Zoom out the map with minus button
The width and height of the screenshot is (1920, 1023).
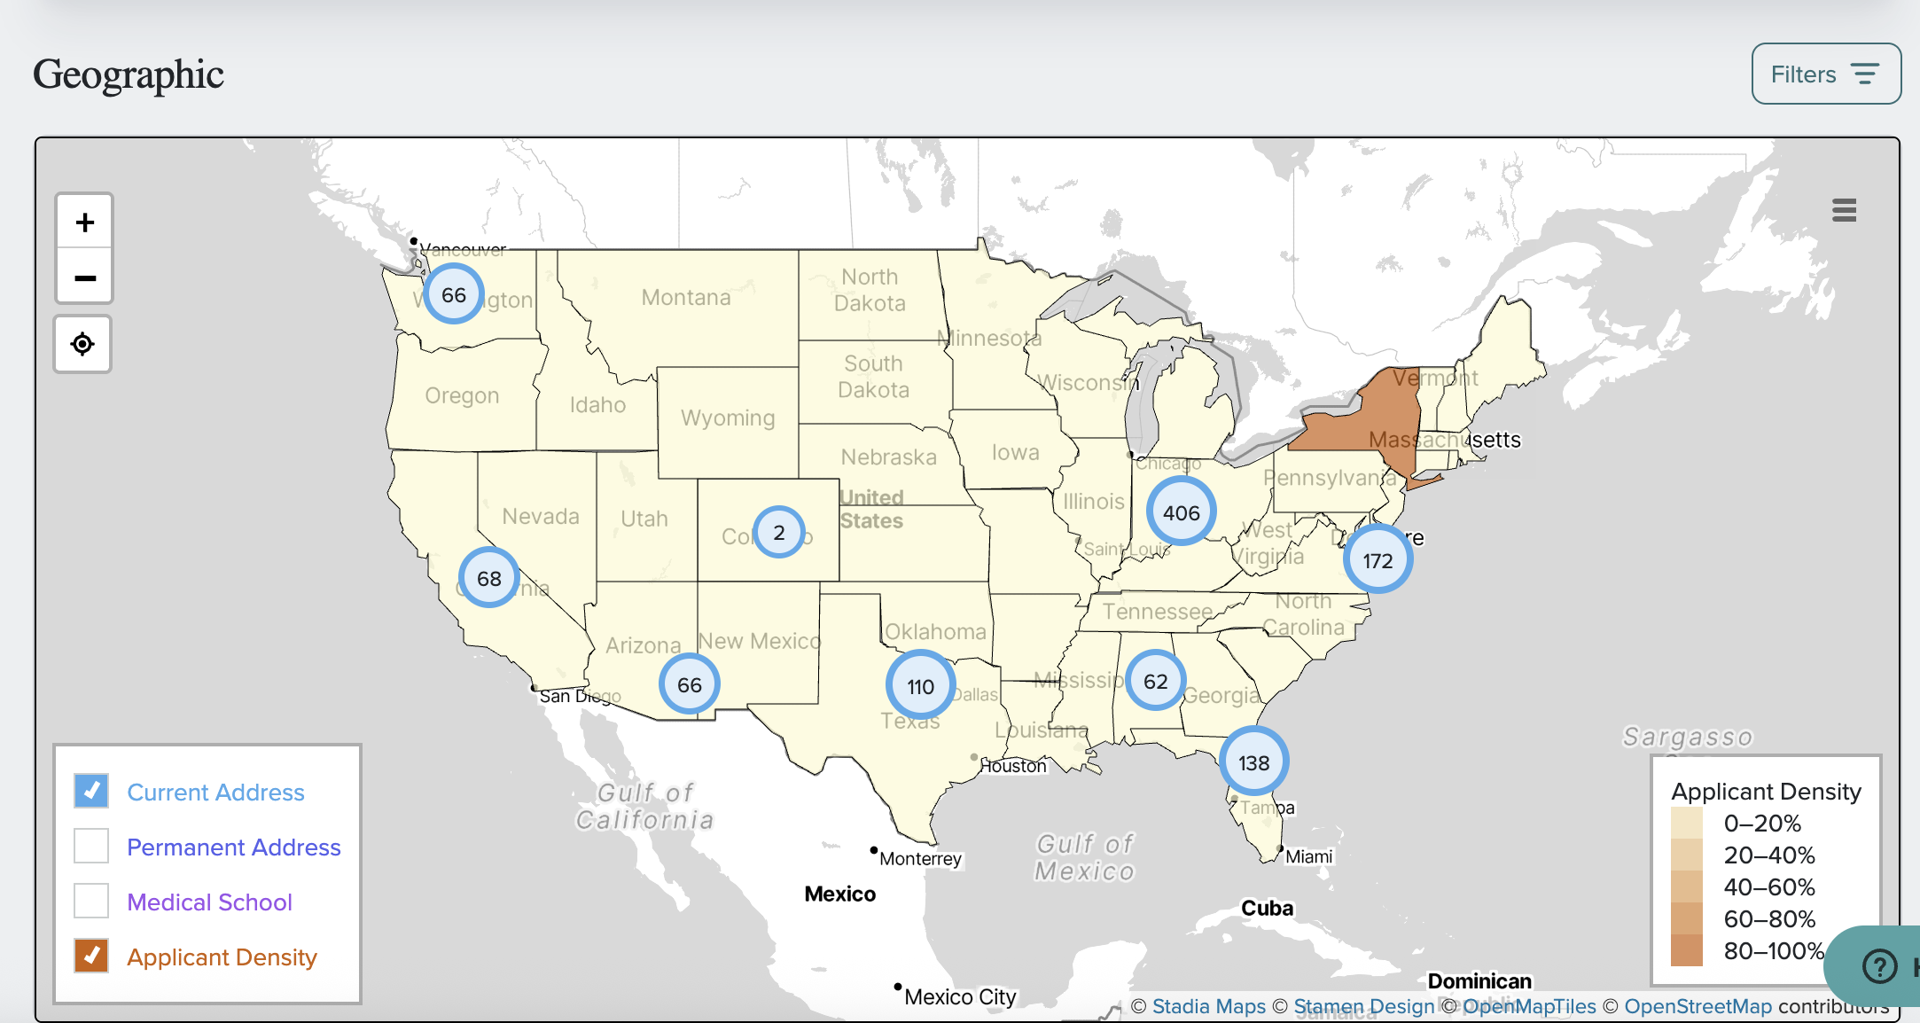tap(84, 277)
